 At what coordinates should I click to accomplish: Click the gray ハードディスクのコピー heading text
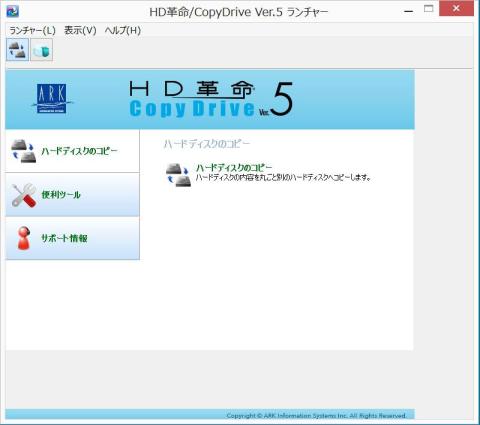click(207, 144)
